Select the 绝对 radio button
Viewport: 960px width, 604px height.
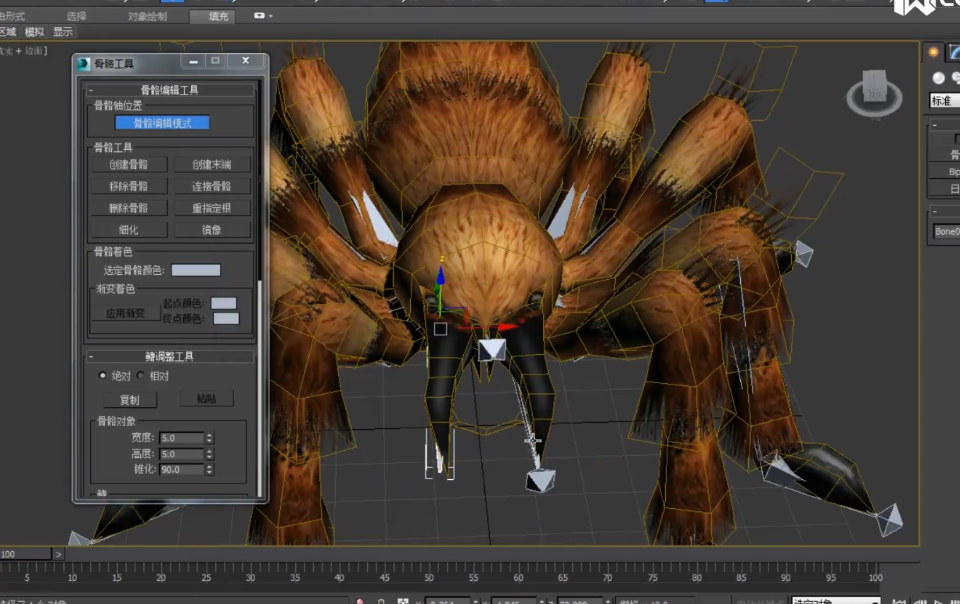point(102,376)
